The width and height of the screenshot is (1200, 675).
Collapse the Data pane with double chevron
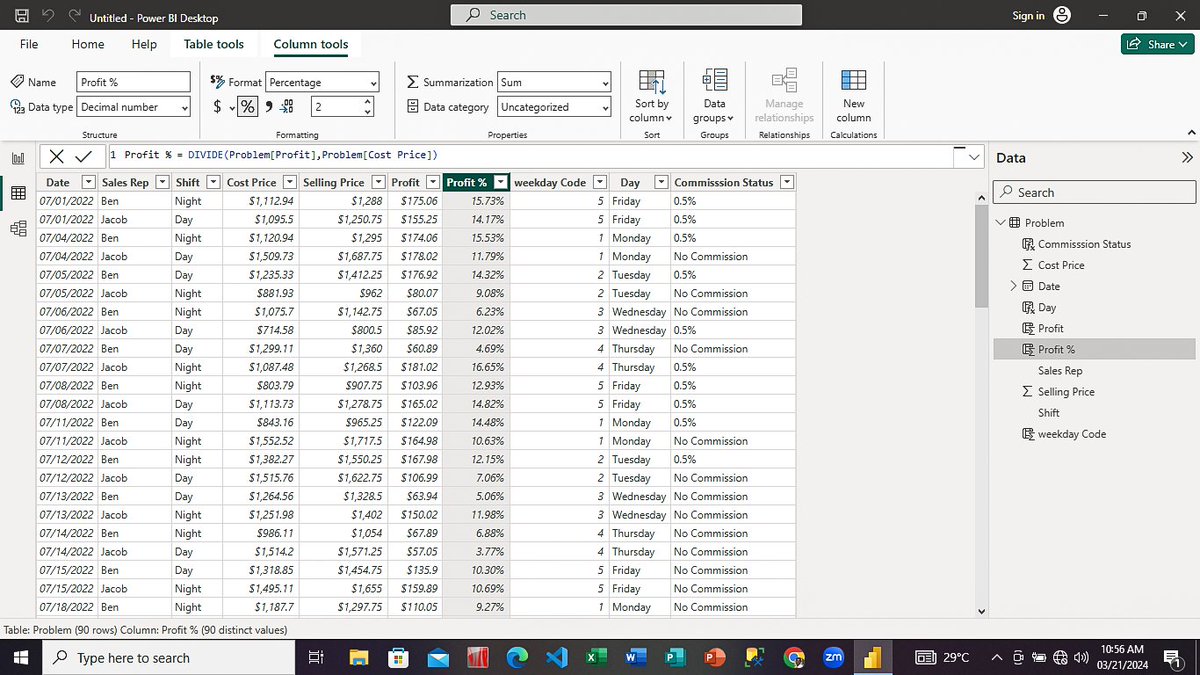[x=1187, y=158]
